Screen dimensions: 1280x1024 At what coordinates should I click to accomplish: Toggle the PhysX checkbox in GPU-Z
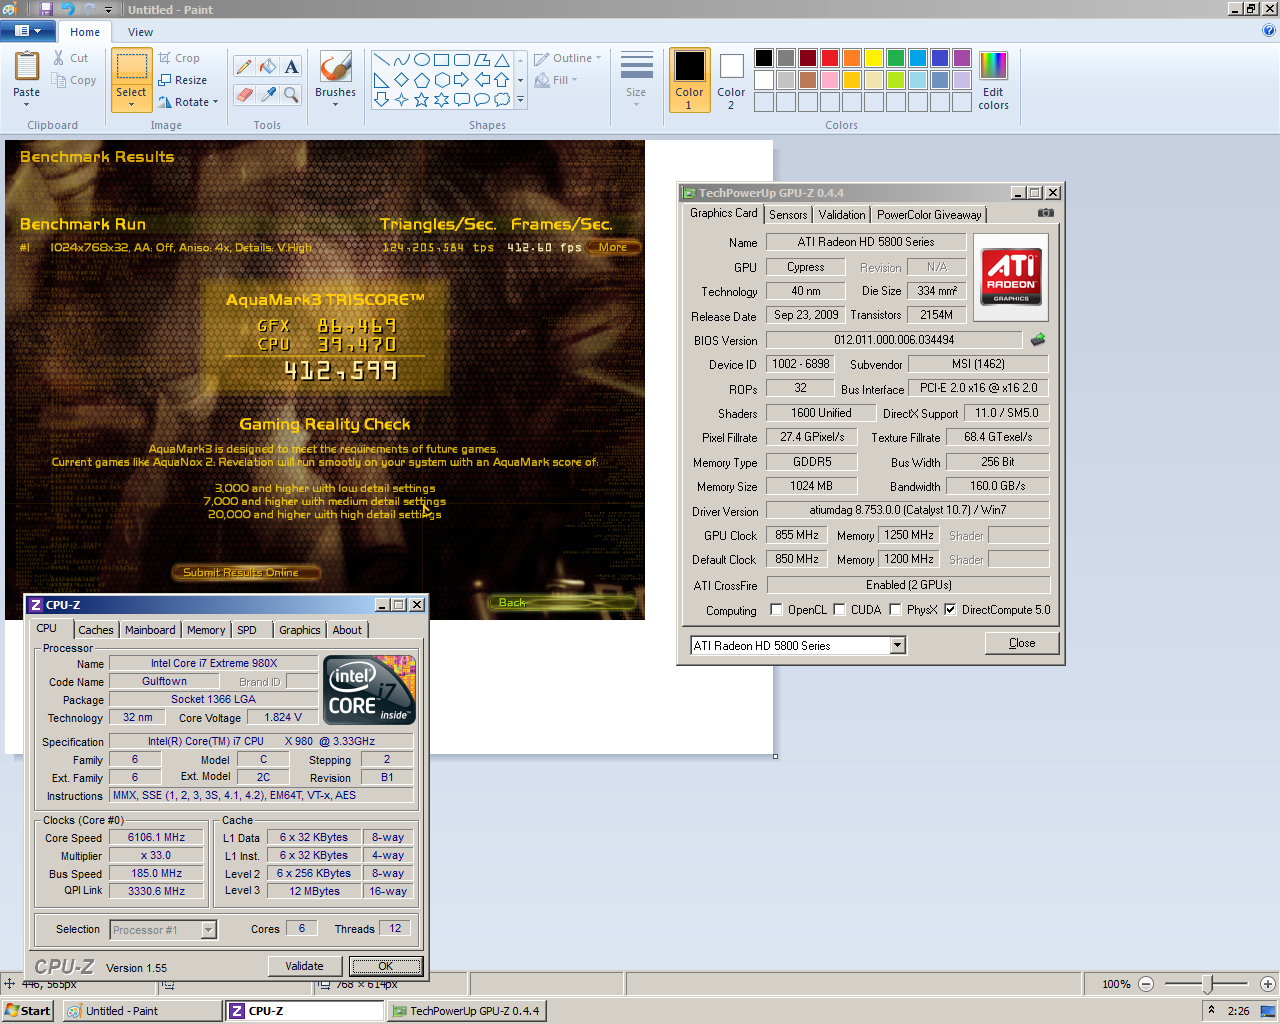pyautogui.click(x=895, y=609)
